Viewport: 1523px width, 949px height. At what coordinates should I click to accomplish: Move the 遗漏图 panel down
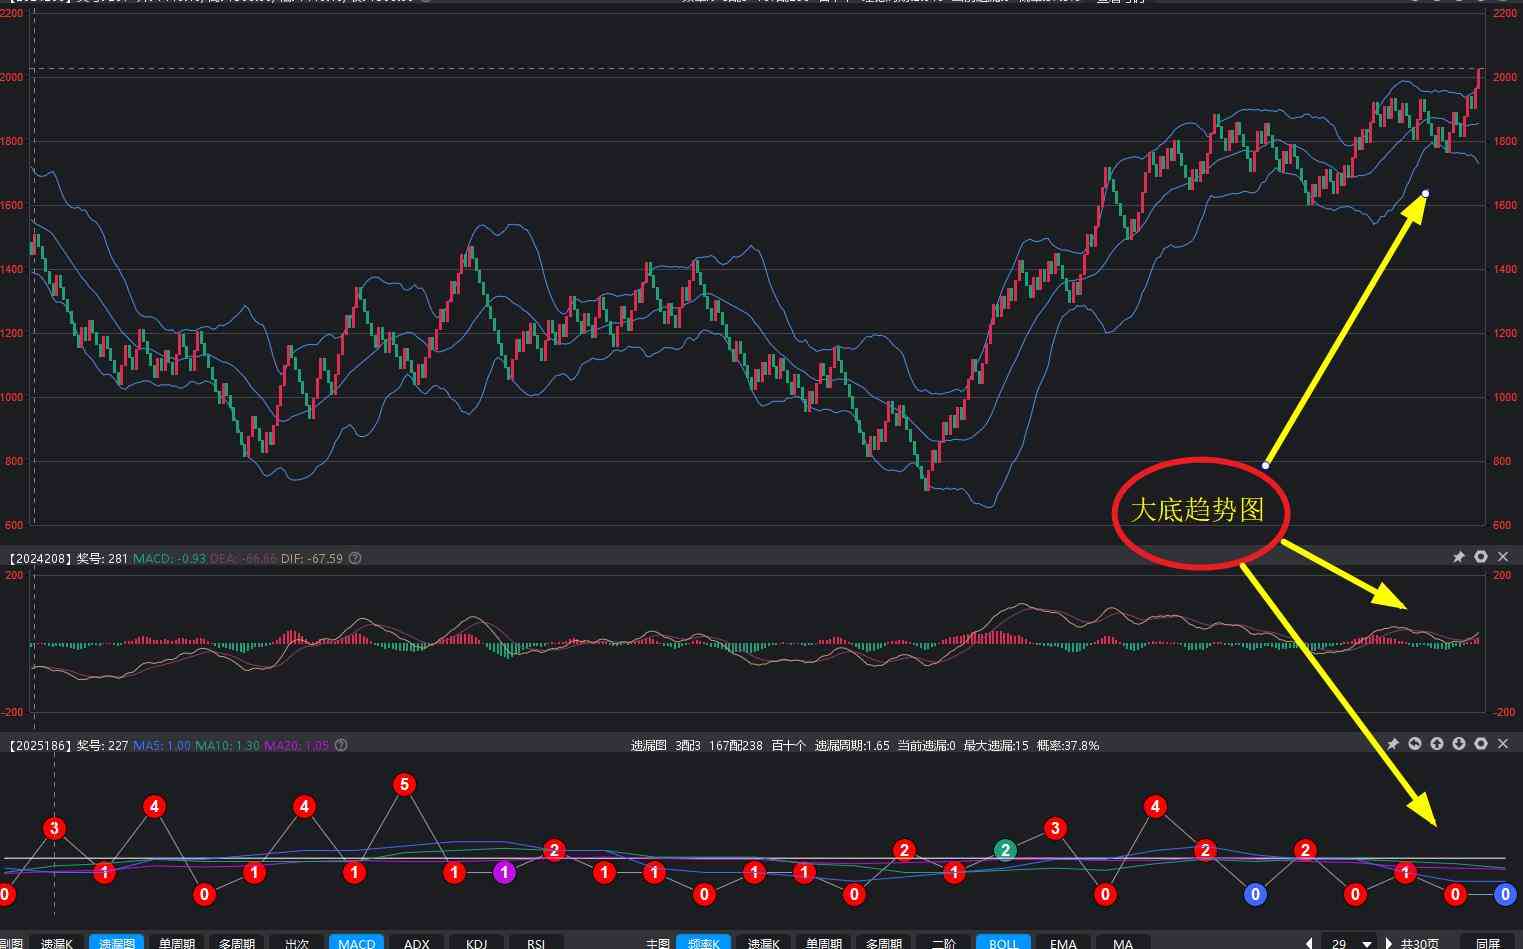(x=1459, y=744)
